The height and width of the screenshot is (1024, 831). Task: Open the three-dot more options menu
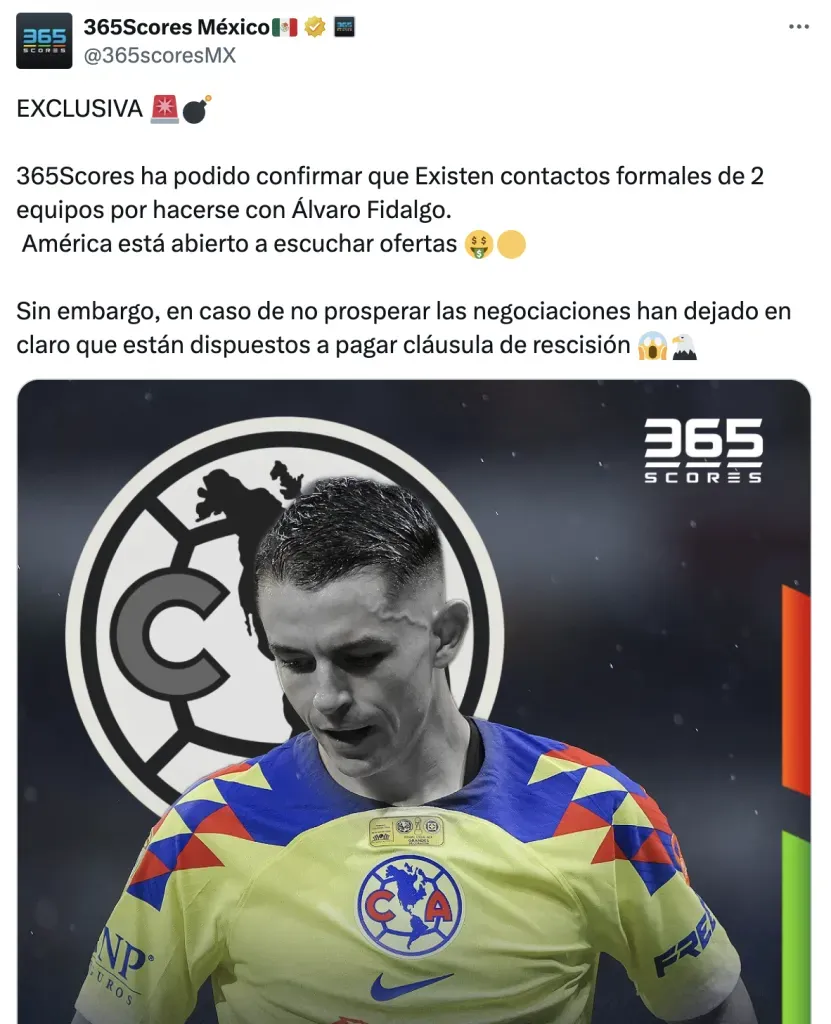[x=798, y=27]
